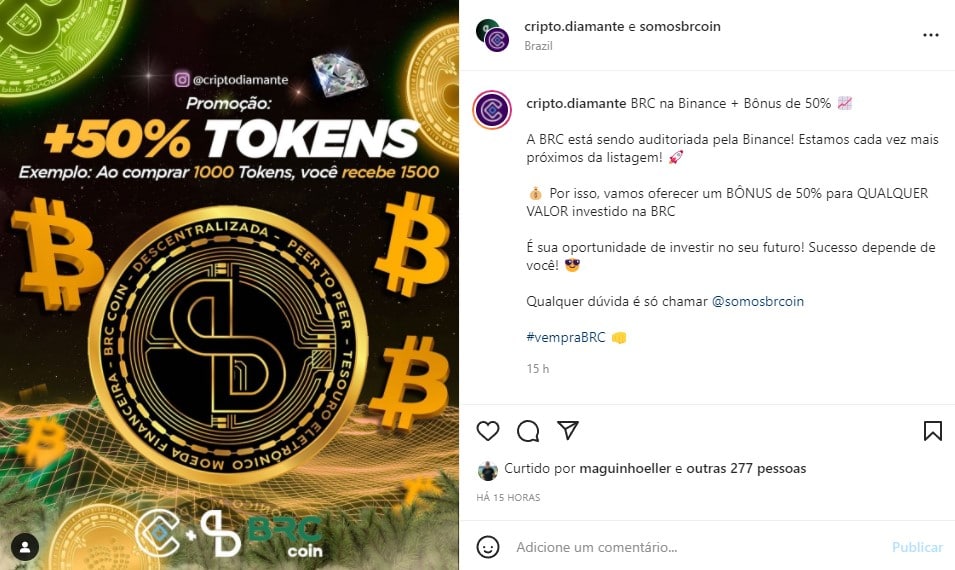View the outras 277 pessoas likes list
This screenshot has height=570, width=955.
(x=746, y=468)
